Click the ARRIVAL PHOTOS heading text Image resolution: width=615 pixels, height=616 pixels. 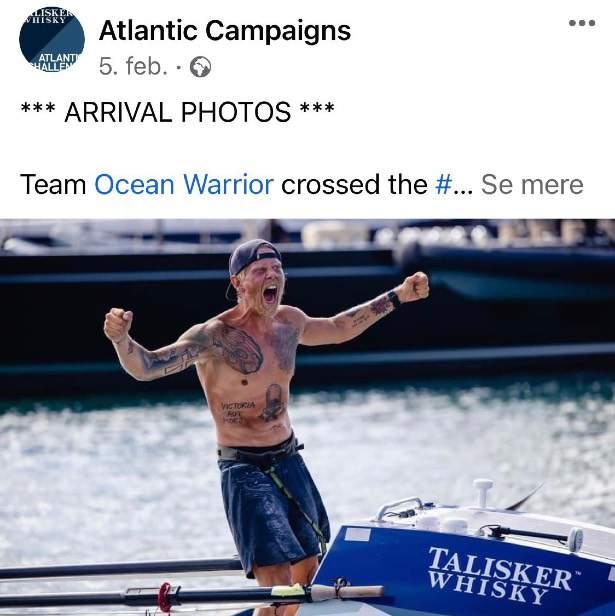coord(178,112)
